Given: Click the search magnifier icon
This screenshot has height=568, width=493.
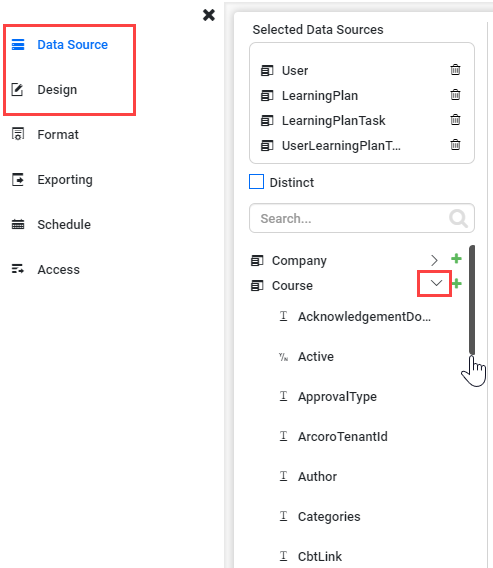Looking at the screenshot, I should click(459, 218).
